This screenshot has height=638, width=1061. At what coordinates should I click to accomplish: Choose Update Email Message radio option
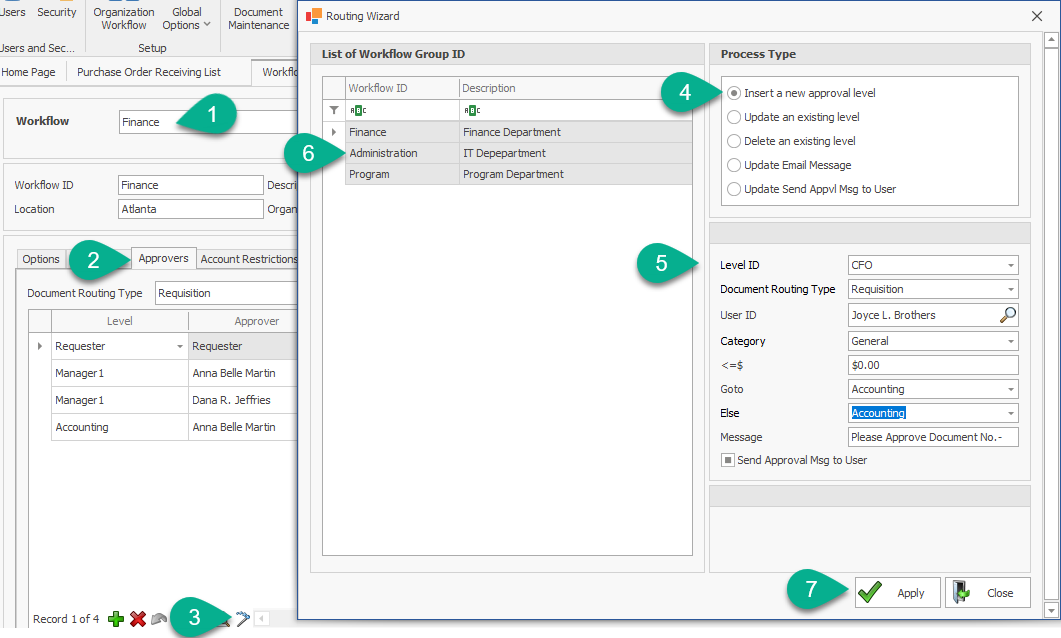pyautogui.click(x=734, y=165)
